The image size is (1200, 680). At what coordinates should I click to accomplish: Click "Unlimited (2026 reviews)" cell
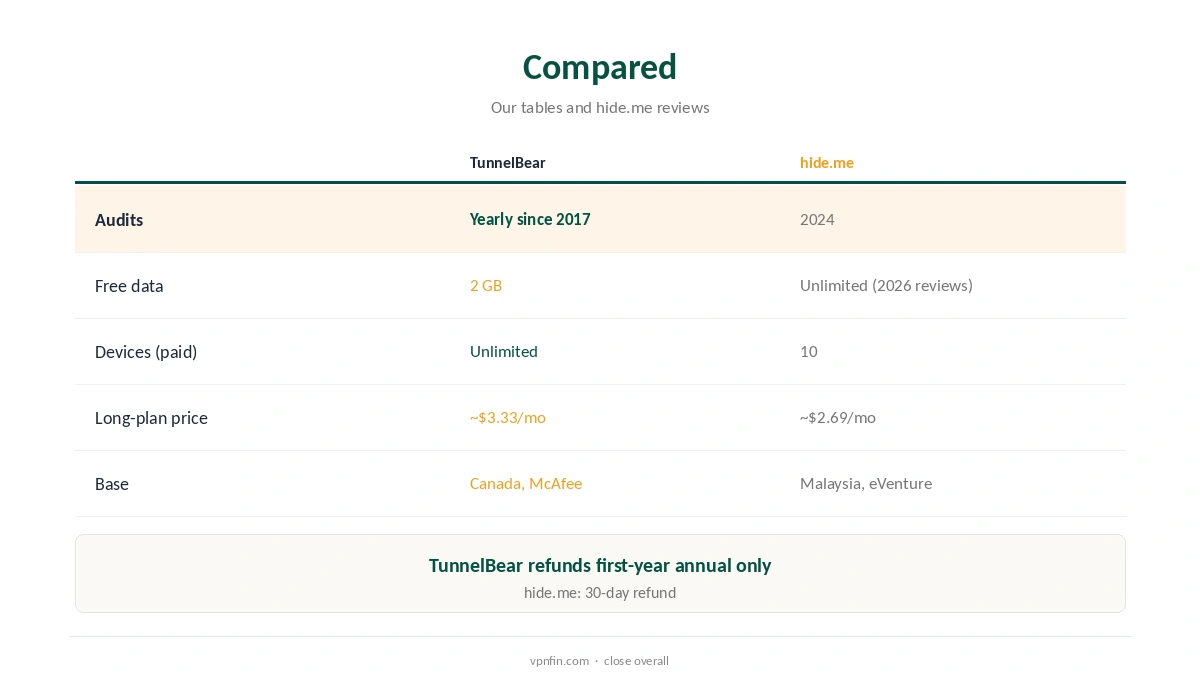point(886,285)
